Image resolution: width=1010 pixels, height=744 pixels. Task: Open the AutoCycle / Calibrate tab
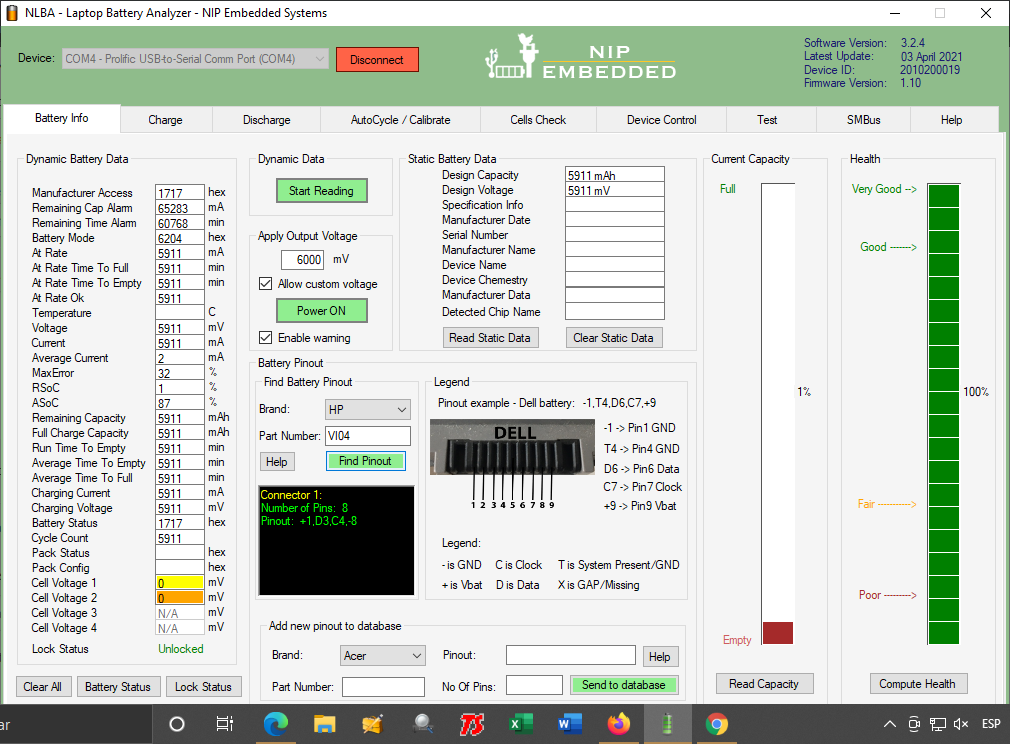(400, 120)
